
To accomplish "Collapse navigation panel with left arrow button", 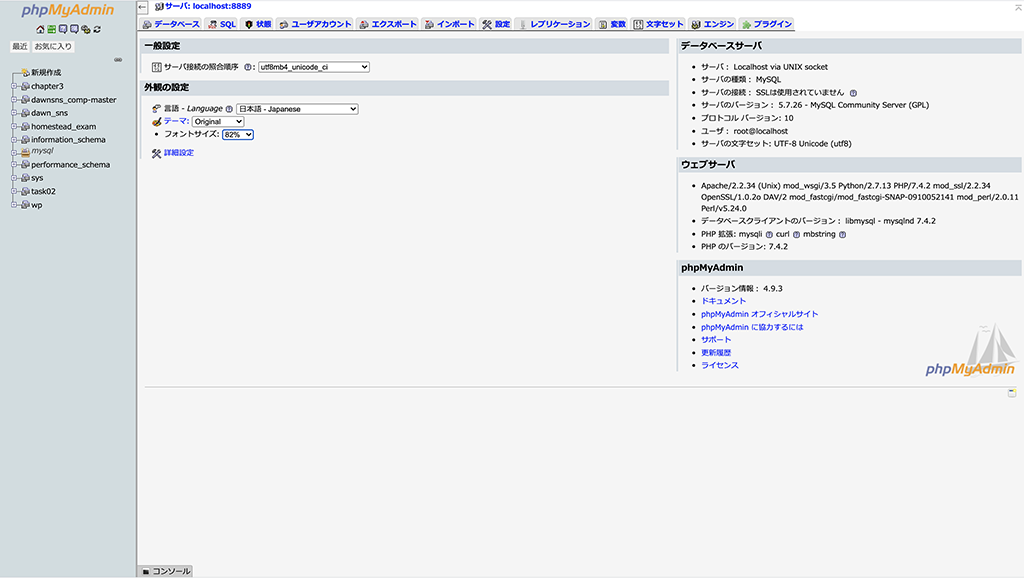I will coord(142,7).
